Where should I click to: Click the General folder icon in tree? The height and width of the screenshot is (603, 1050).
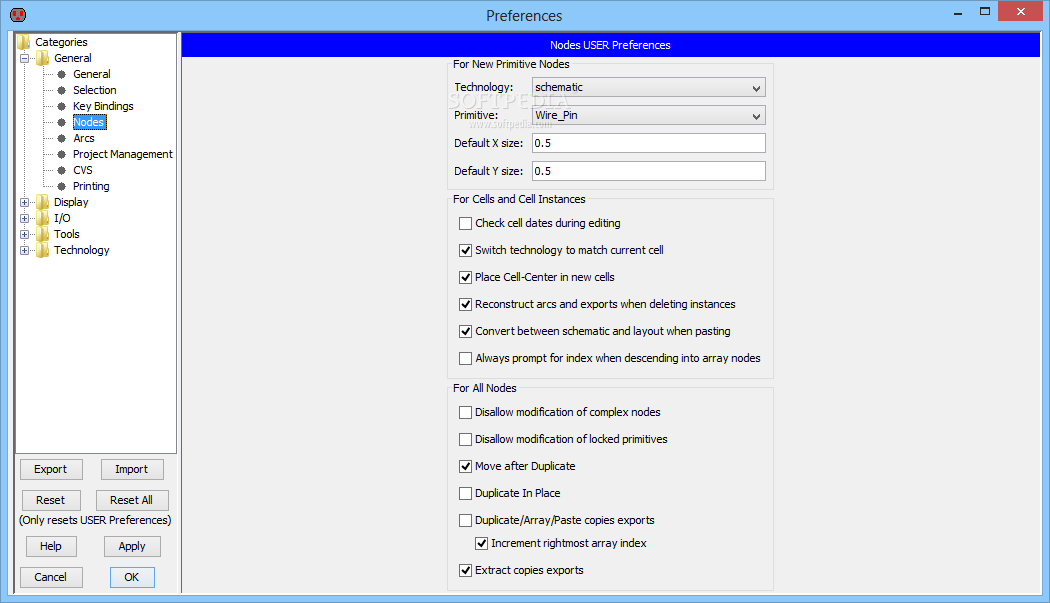tap(43, 58)
